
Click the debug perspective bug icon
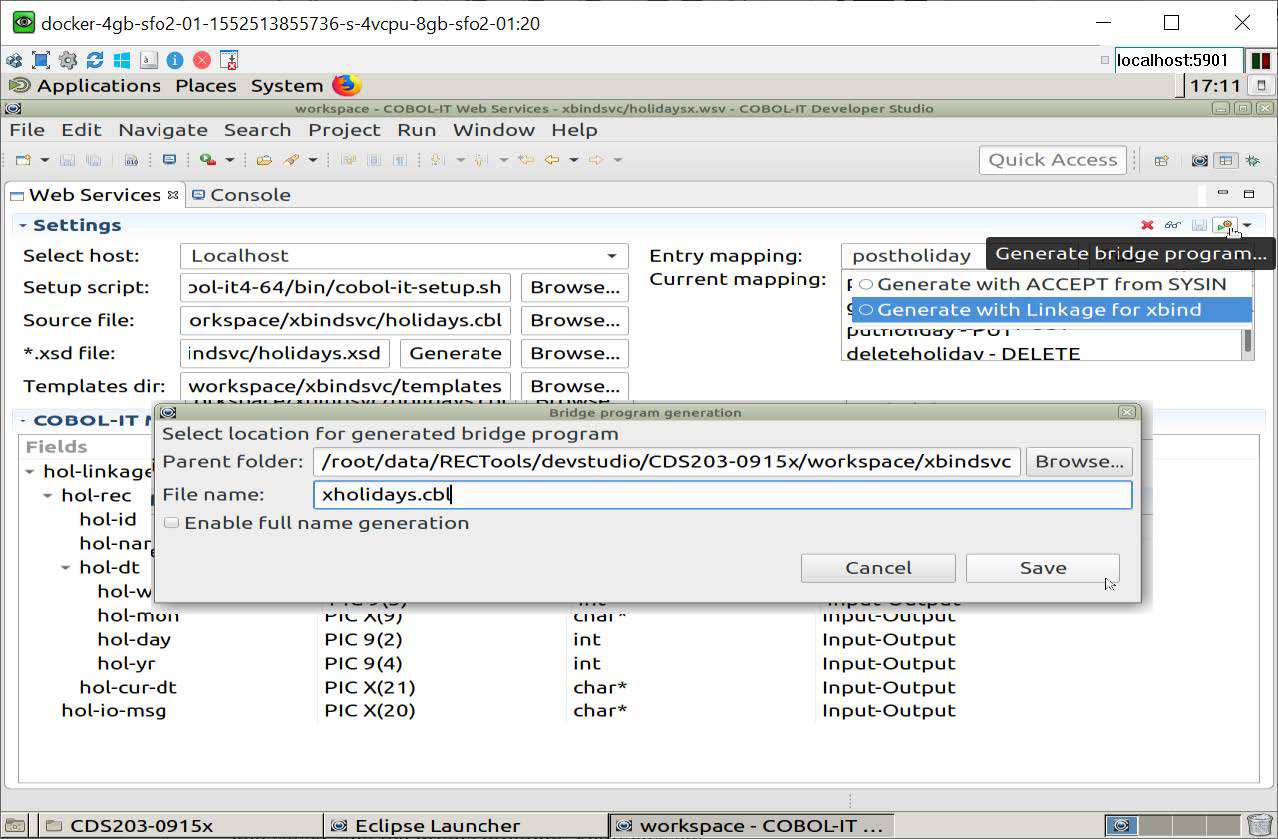(x=1252, y=160)
